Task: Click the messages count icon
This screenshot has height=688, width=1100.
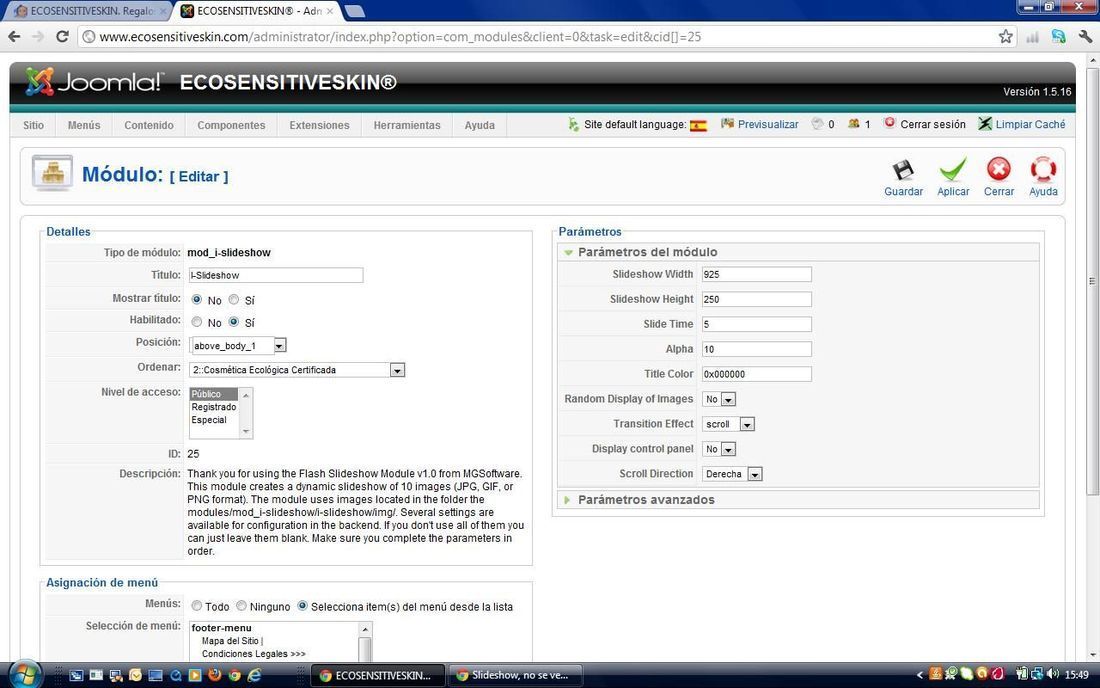Action: point(817,123)
